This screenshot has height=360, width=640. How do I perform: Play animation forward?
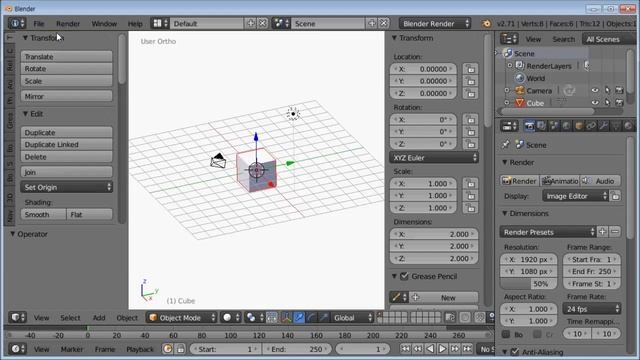(x=442, y=349)
